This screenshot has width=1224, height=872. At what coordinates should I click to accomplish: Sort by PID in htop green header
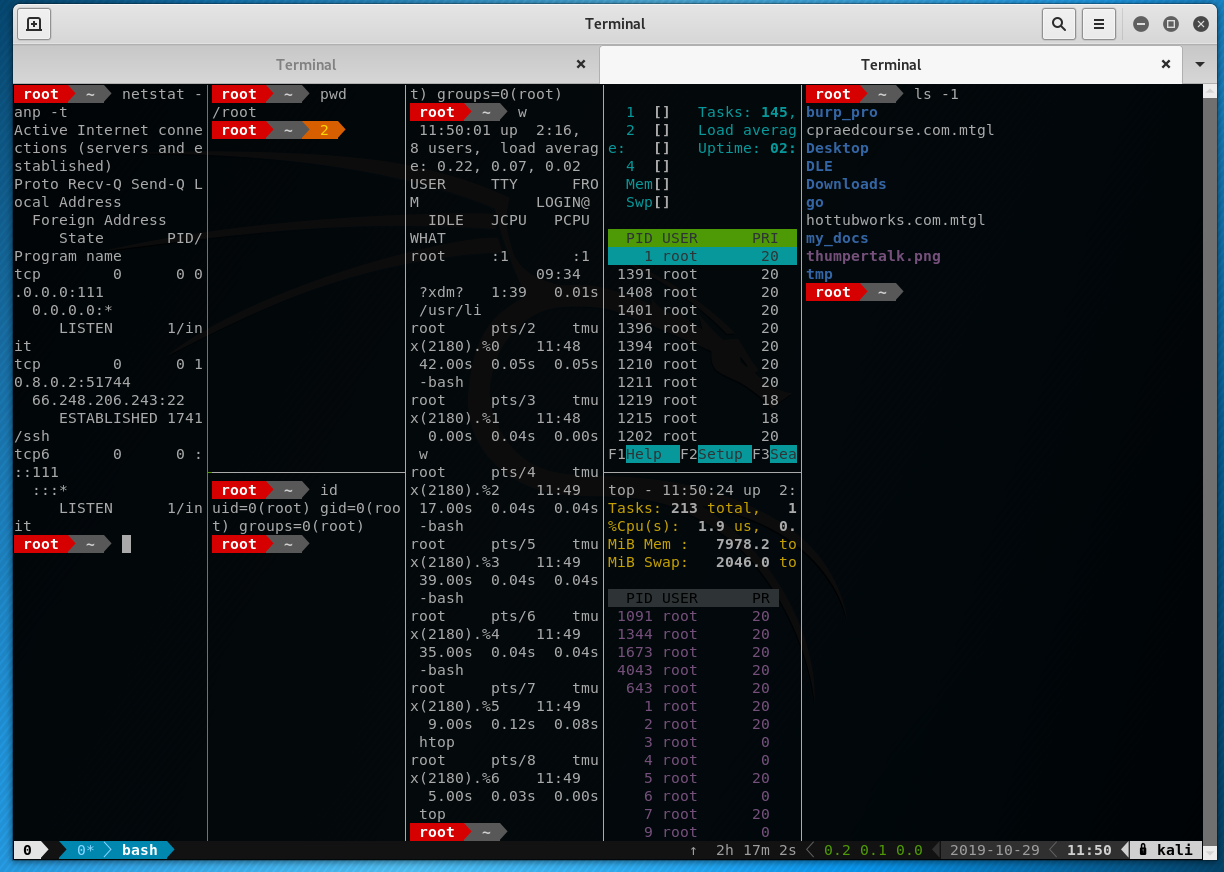(x=639, y=238)
